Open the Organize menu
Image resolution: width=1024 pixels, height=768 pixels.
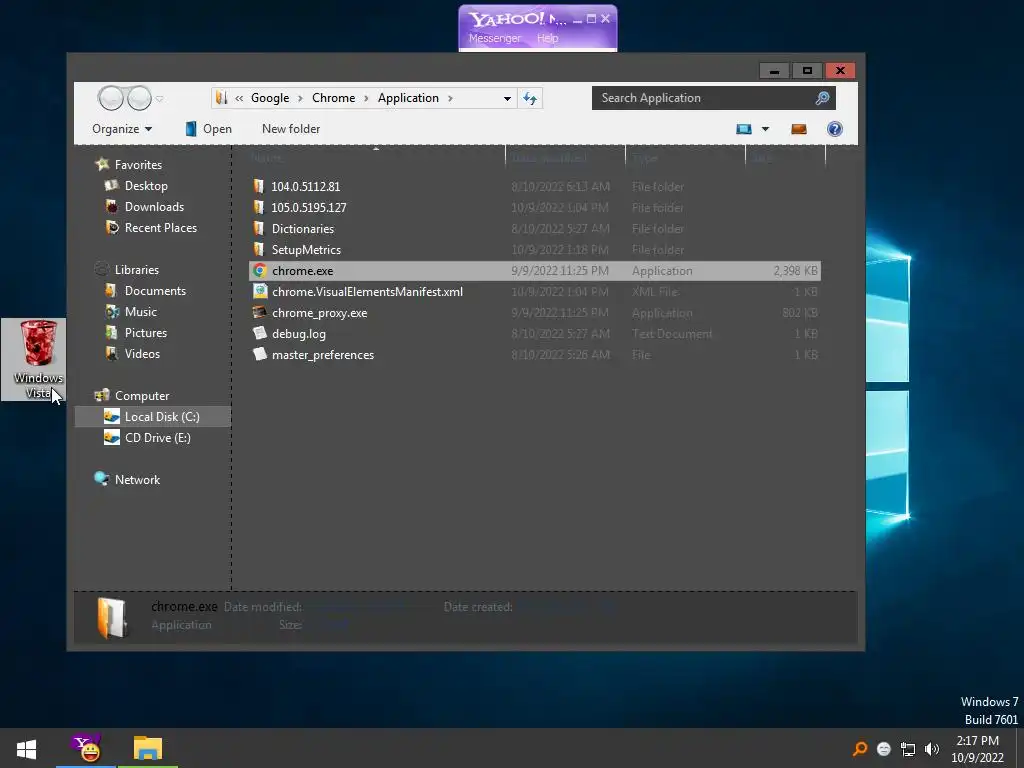point(122,129)
